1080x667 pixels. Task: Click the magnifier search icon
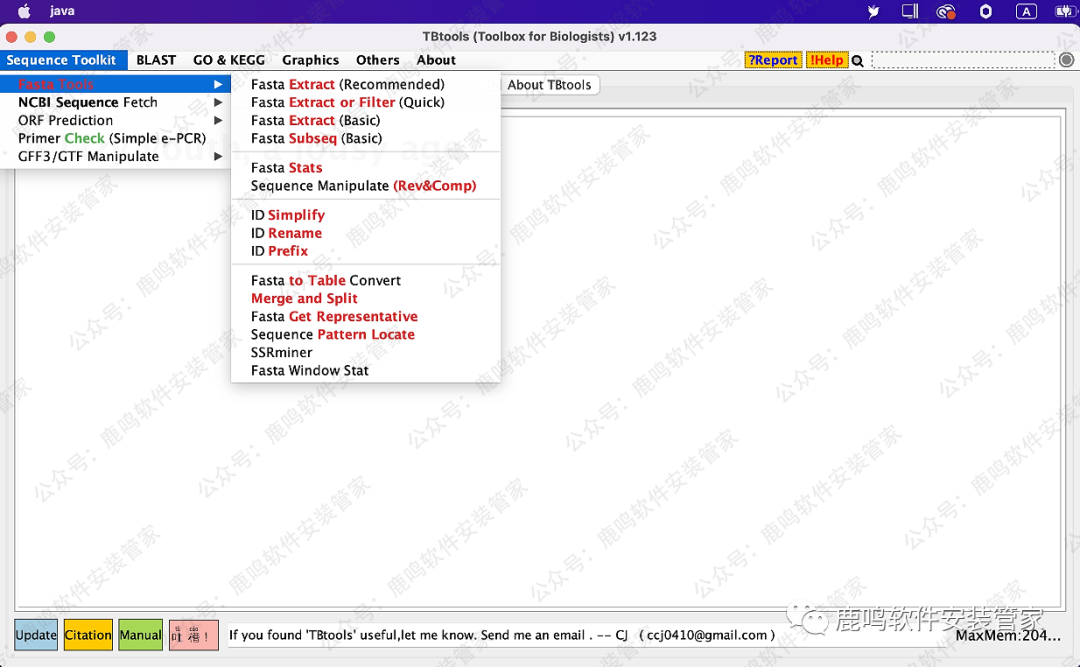[x=857, y=61]
